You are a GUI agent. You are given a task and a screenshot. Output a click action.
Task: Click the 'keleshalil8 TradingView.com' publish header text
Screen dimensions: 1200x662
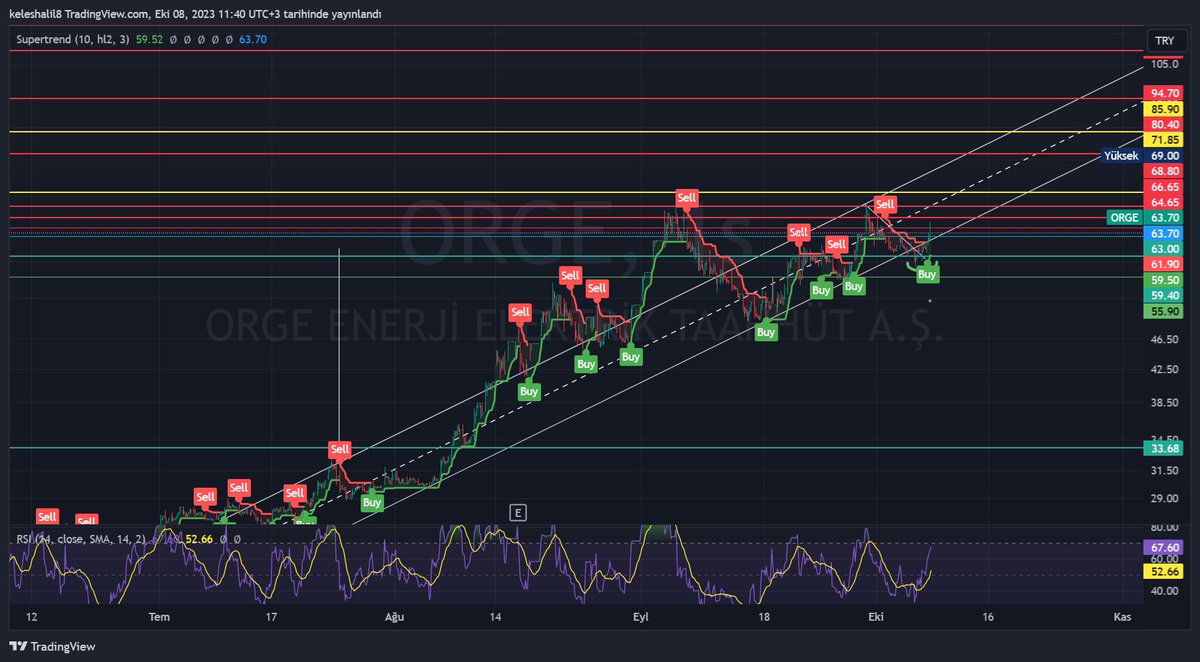click(79, 14)
